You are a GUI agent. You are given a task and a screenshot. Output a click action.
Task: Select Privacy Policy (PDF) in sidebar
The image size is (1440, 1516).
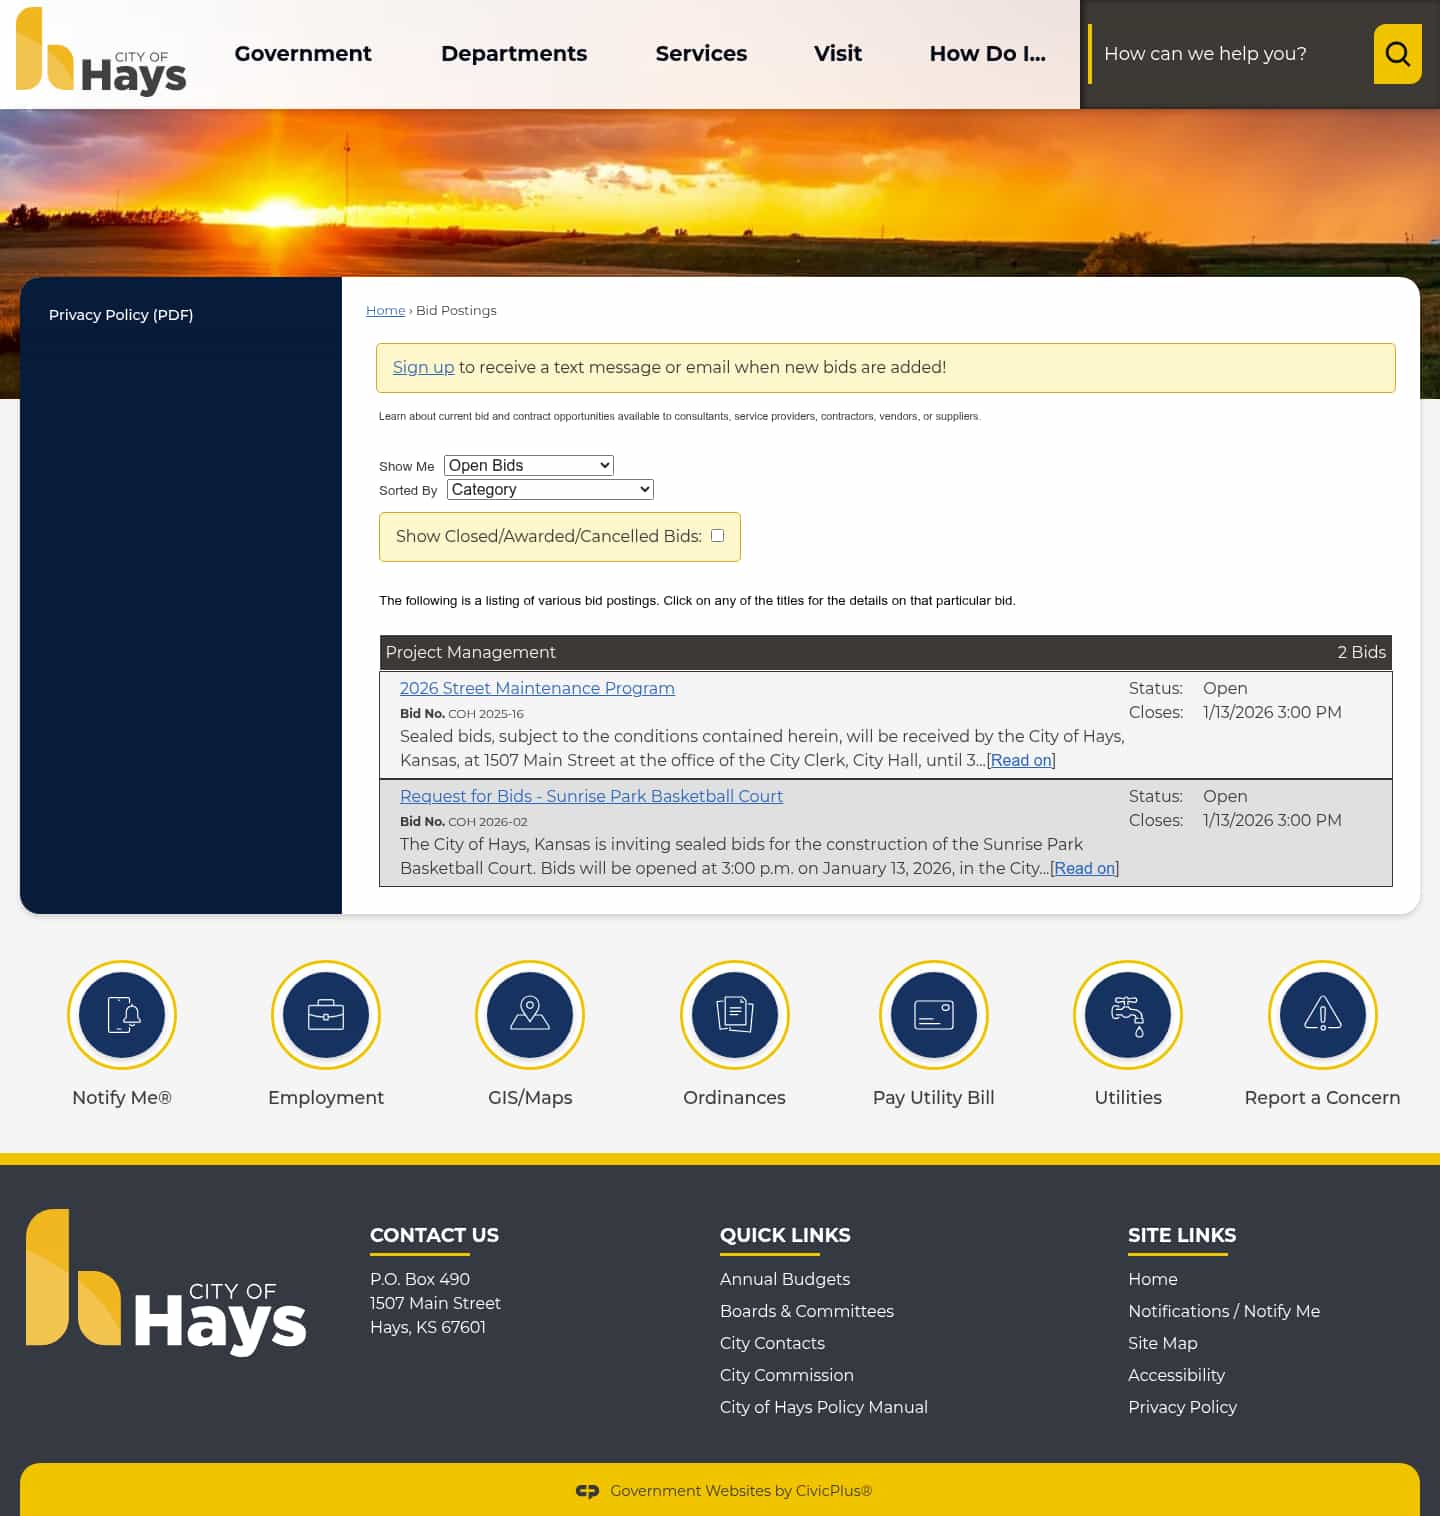pyautogui.click(x=121, y=315)
